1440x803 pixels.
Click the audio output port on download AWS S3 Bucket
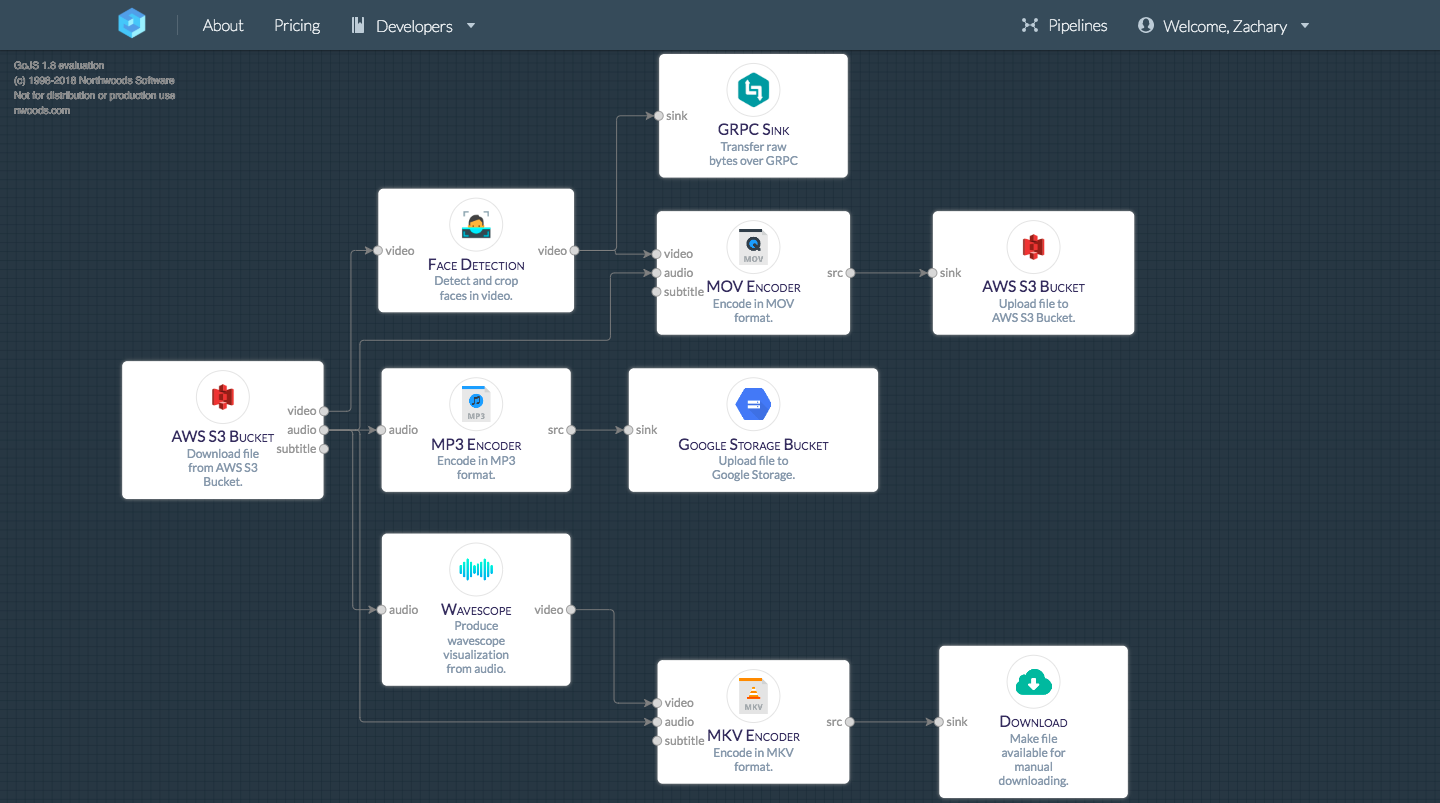click(323, 430)
